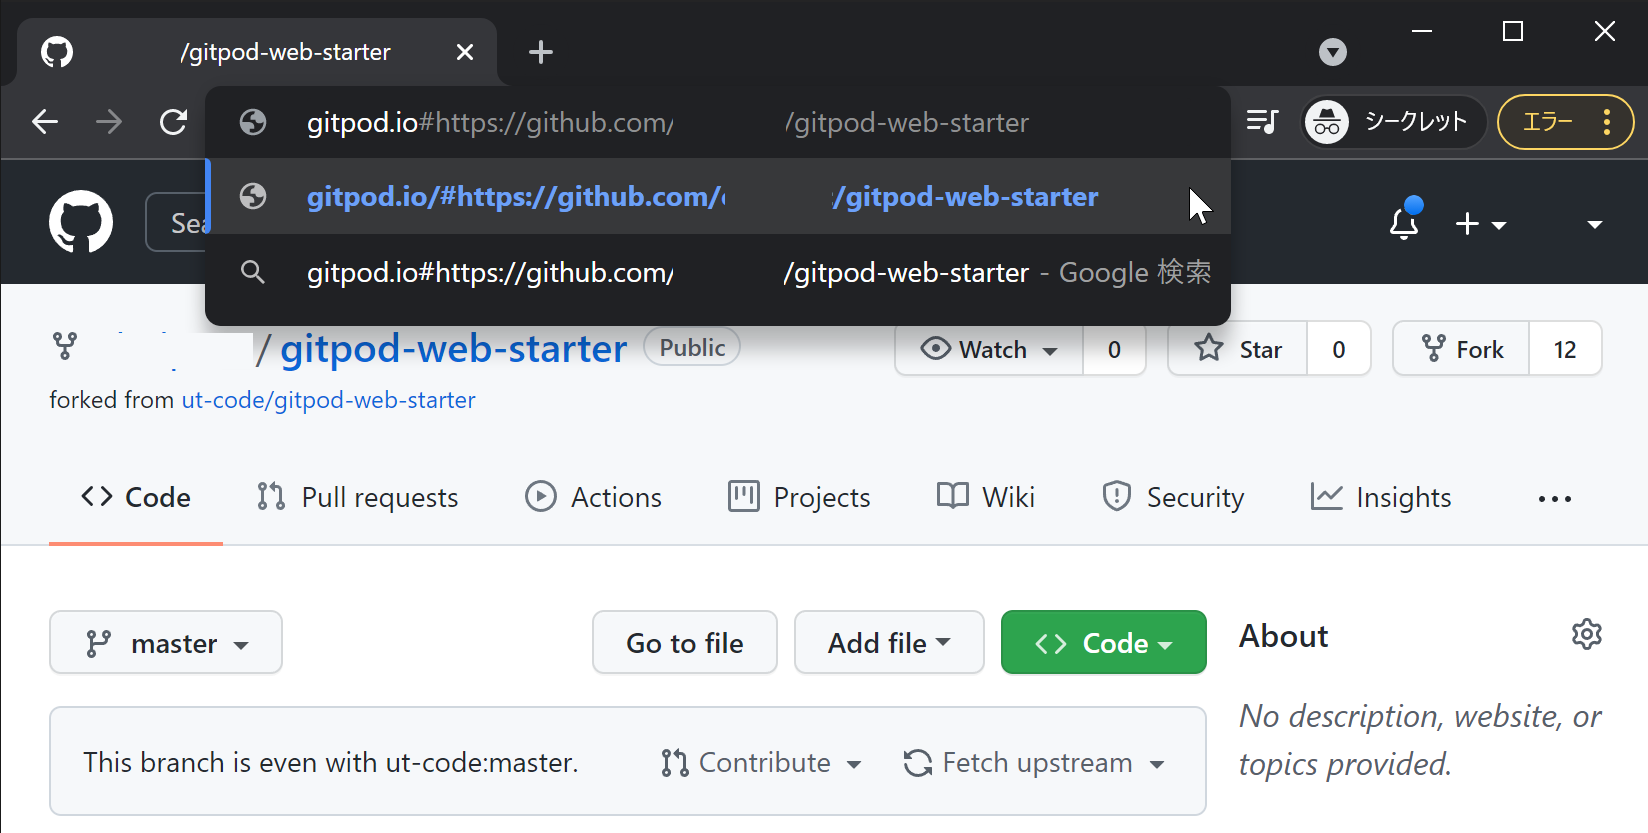
Task: Open a new tab with plus button
Action: coord(541,52)
